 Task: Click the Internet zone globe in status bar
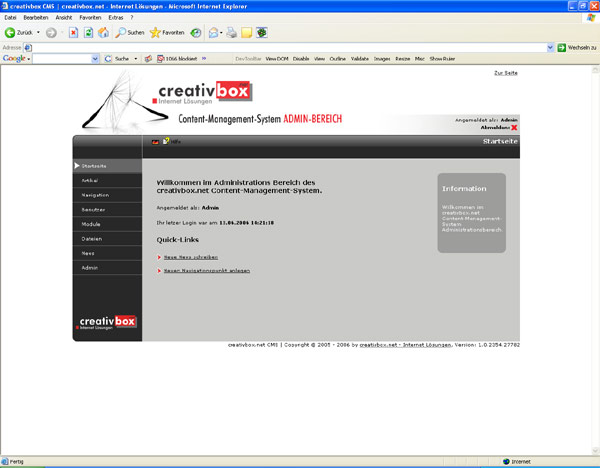506,461
